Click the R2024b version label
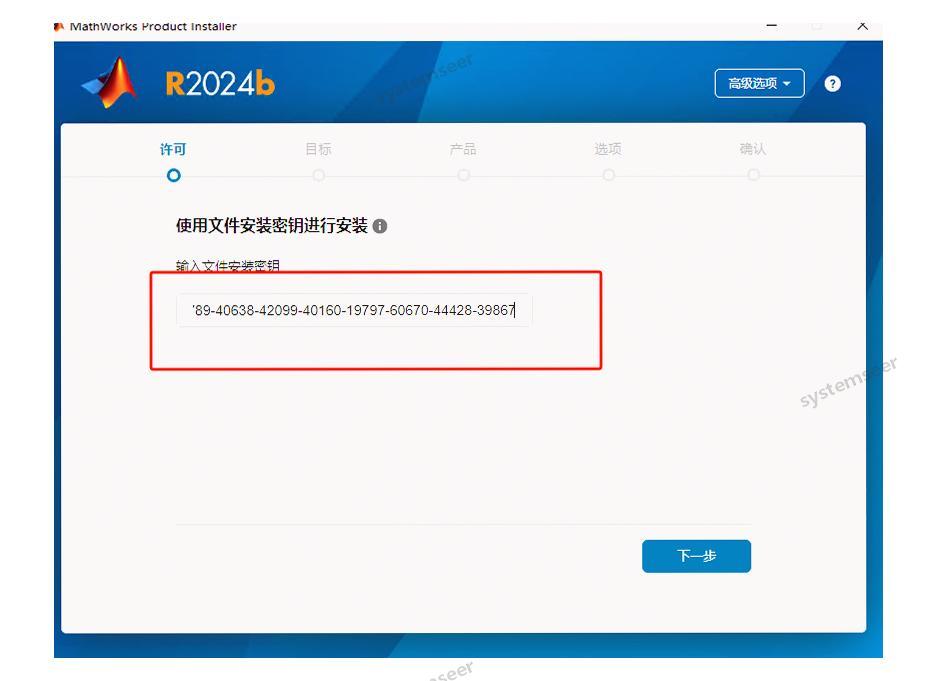Viewport: 938px width, 681px height. (220, 83)
